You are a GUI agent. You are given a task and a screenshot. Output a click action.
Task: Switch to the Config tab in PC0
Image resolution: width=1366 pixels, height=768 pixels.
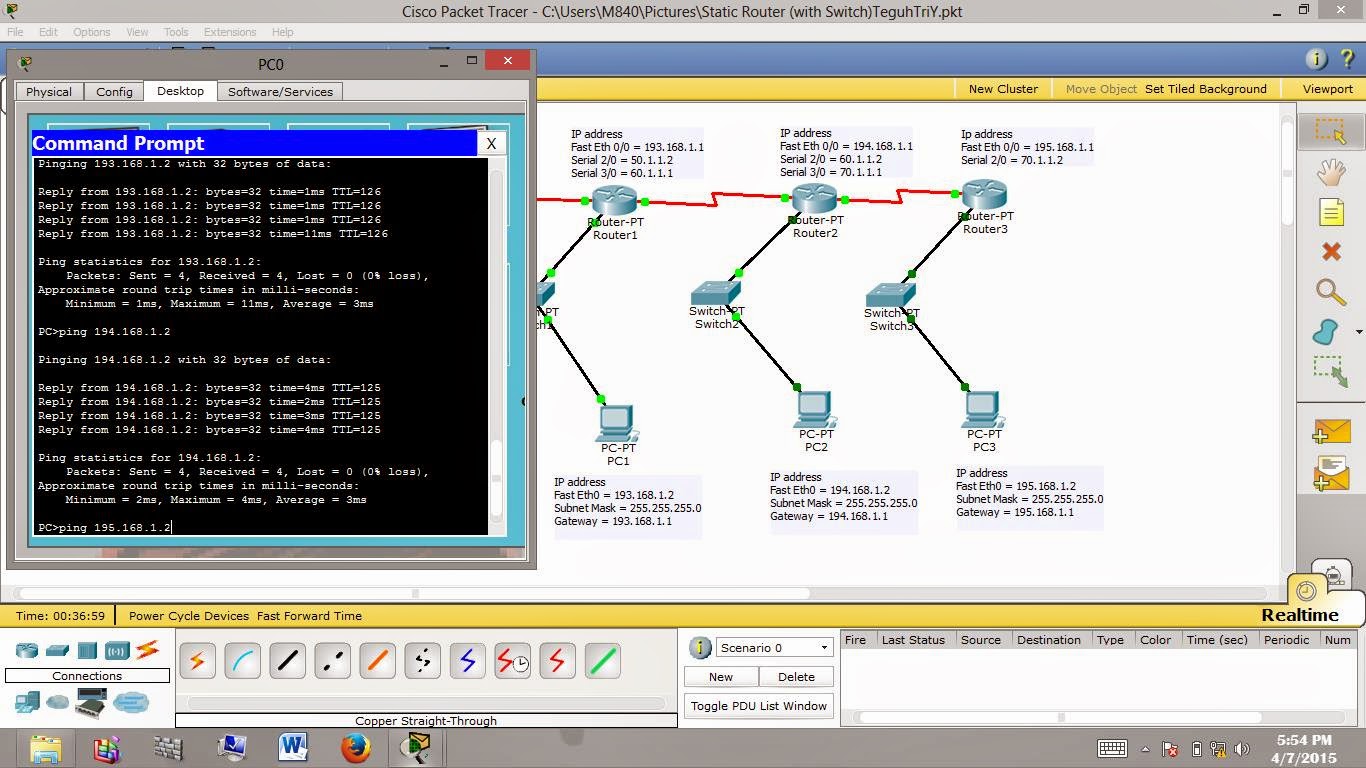(114, 92)
